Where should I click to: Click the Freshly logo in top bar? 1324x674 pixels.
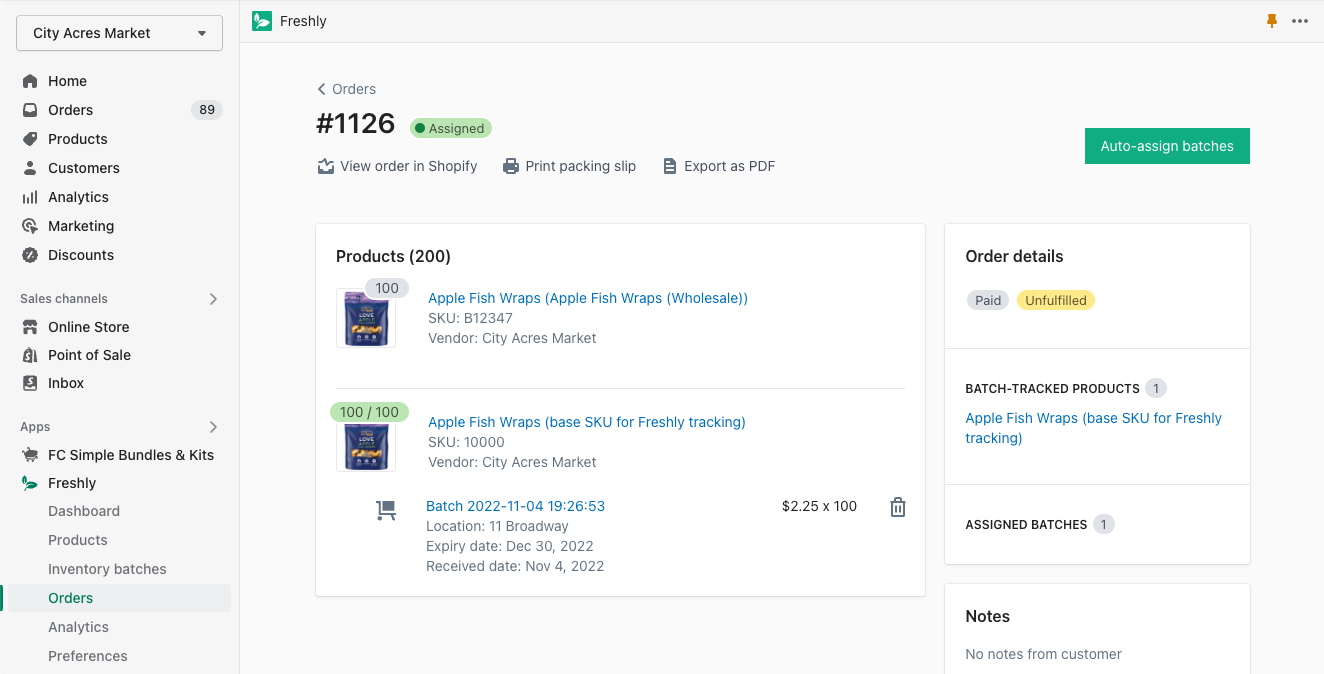[x=262, y=21]
